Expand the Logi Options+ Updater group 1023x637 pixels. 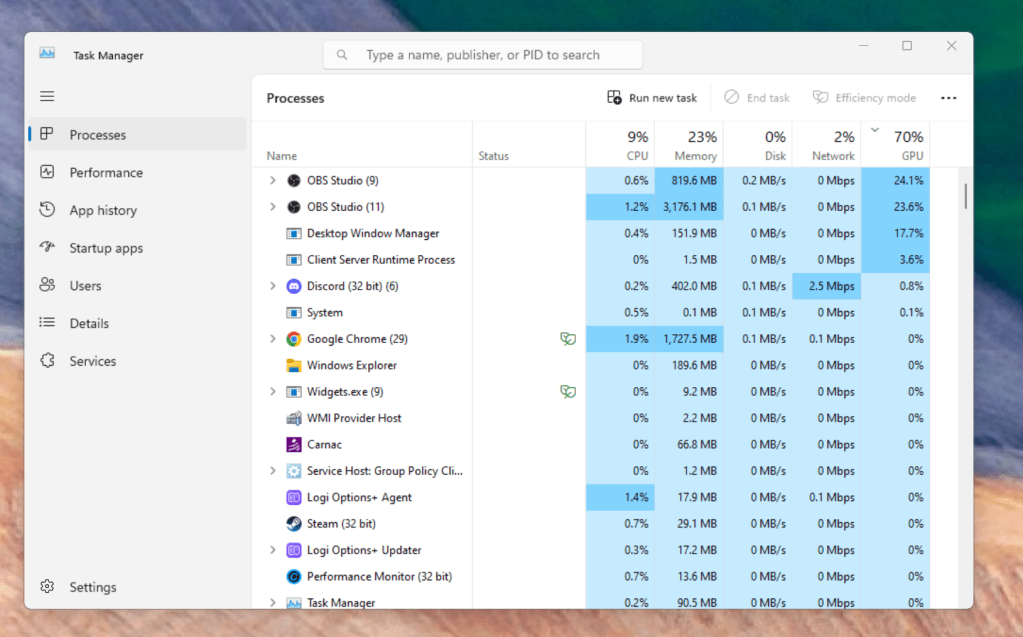pos(273,550)
